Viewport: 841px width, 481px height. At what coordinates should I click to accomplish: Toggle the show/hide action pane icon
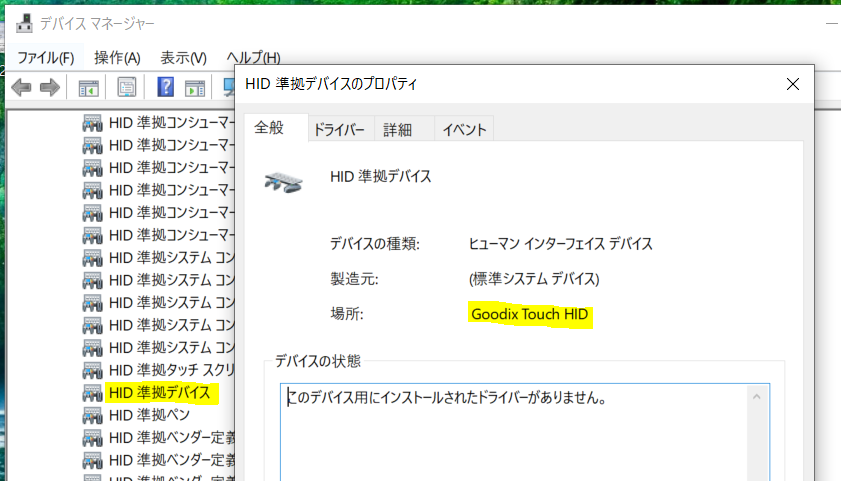tap(195, 88)
